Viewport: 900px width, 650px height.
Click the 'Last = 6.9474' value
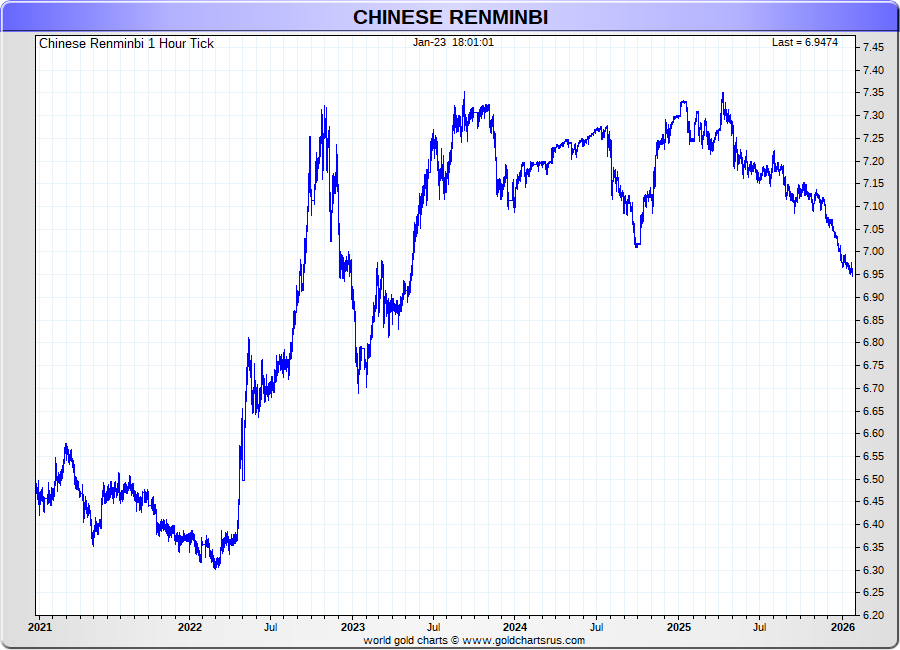(805, 42)
